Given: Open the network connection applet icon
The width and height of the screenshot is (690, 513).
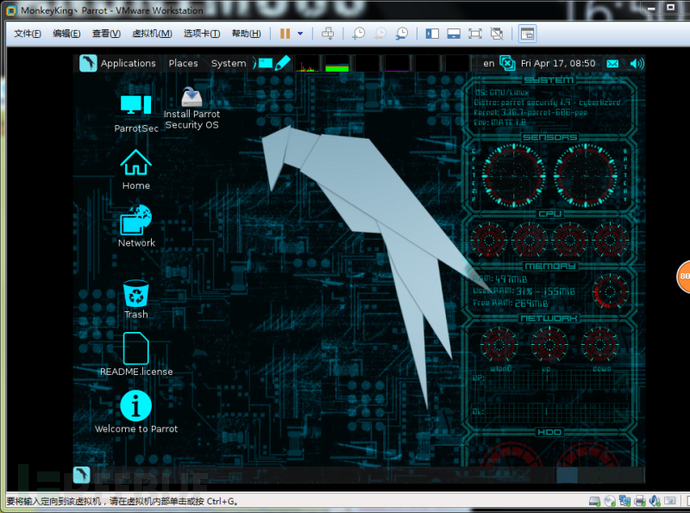Looking at the screenshot, I should [507, 63].
